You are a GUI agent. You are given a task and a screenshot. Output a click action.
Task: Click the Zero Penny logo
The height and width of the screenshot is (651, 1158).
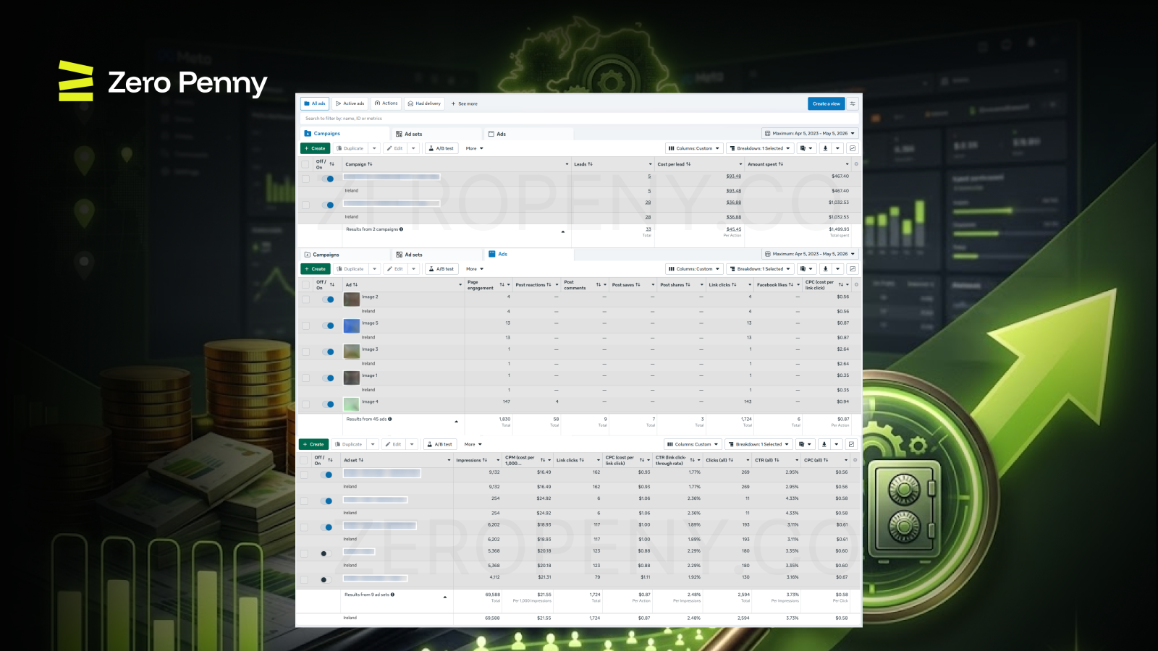point(162,81)
